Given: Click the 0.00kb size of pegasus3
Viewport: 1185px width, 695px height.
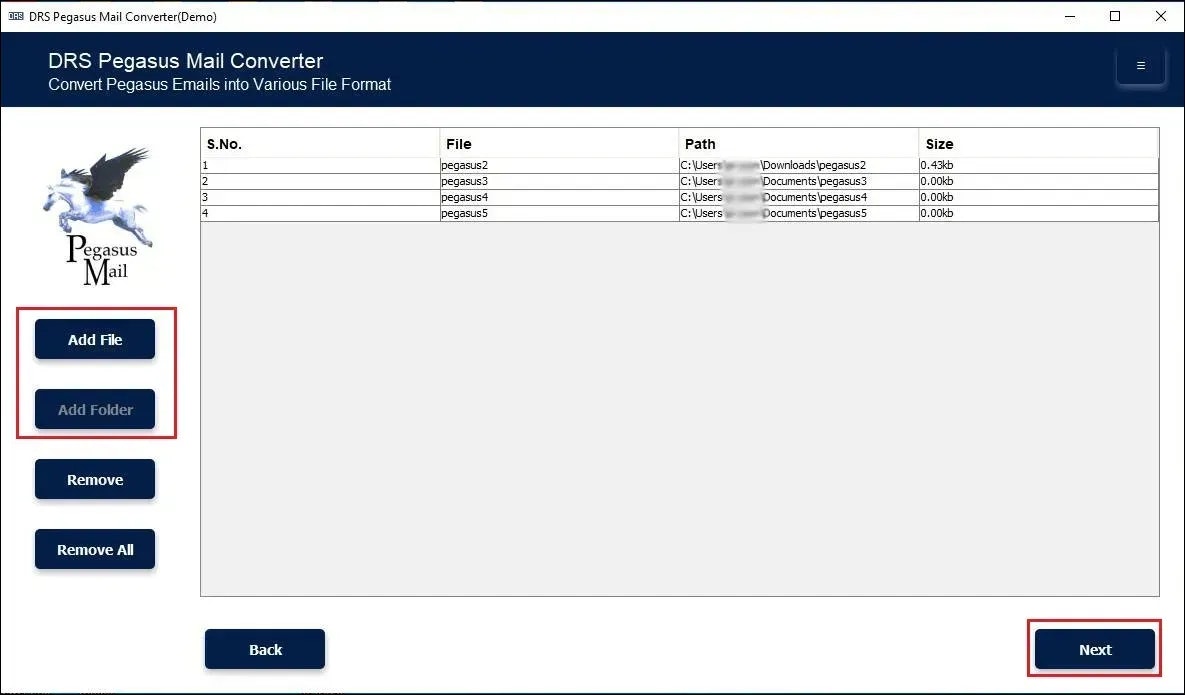Looking at the screenshot, I should tap(1038, 181).
